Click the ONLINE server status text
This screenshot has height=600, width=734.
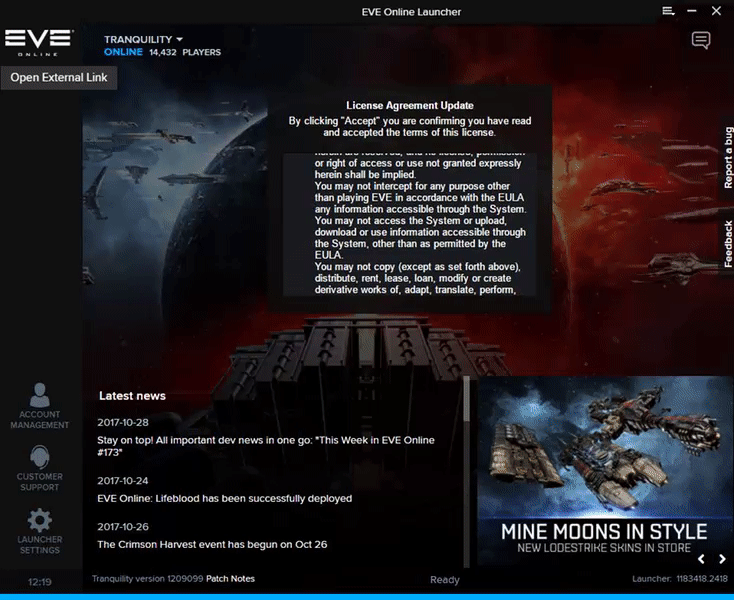click(123, 52)
